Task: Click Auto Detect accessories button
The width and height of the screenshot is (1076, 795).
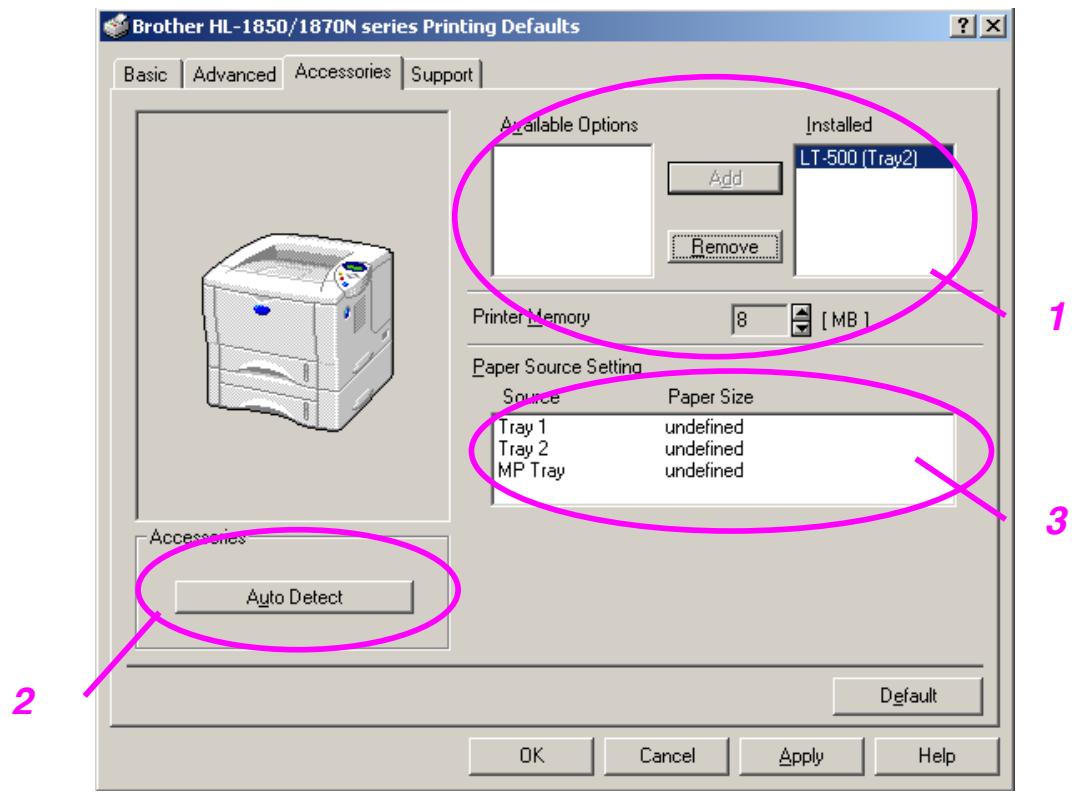Action: point(294,597)
